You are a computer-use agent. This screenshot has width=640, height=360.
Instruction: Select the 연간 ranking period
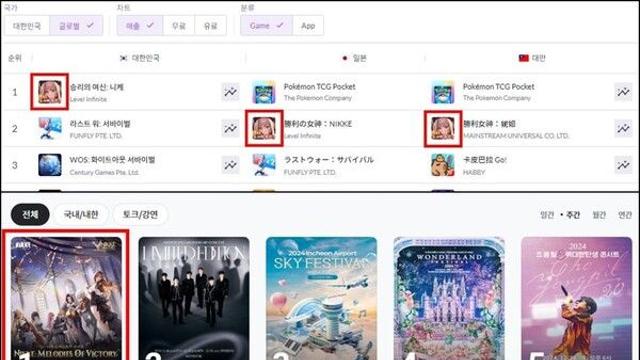tap(624, 215)
